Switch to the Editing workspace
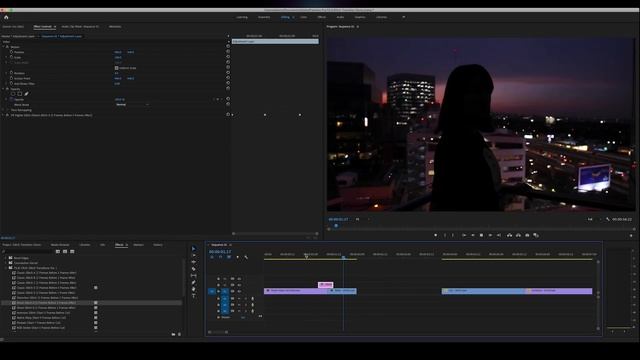 285,17
